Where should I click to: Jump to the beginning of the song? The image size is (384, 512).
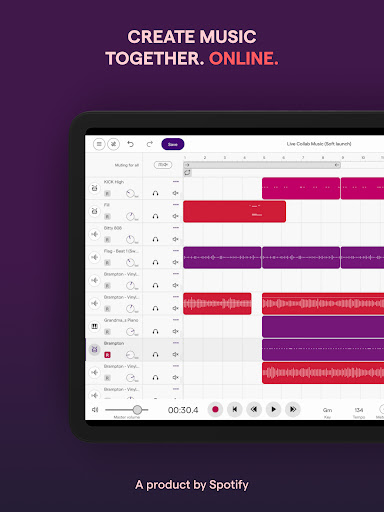pyautogui.click(x=235, y=409)
